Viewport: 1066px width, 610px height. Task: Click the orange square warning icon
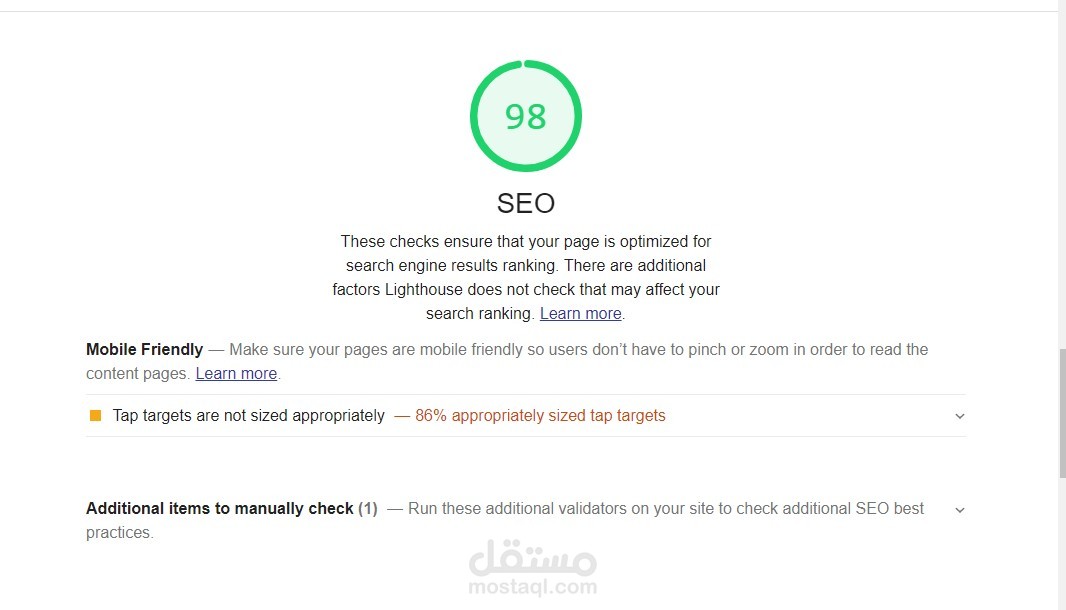pyautogui.click(x=95, y=415)
